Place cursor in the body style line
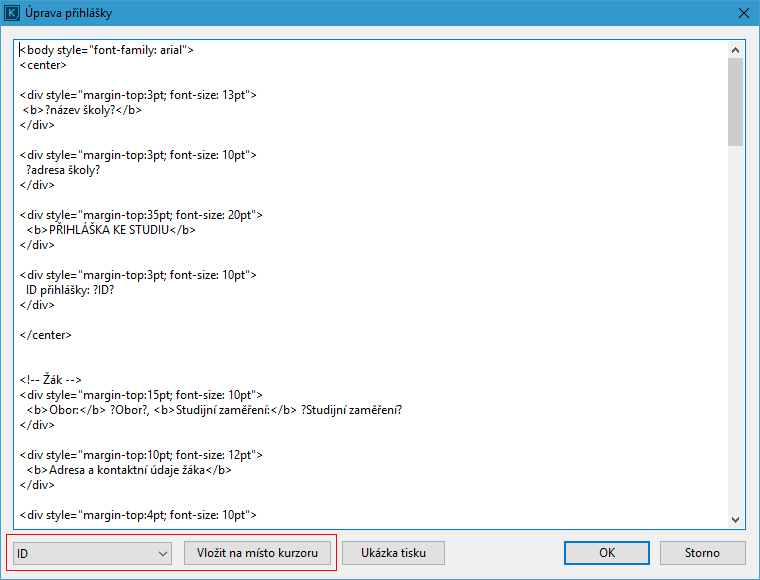This screenshot has width=760, height=580. coord(106,50)
